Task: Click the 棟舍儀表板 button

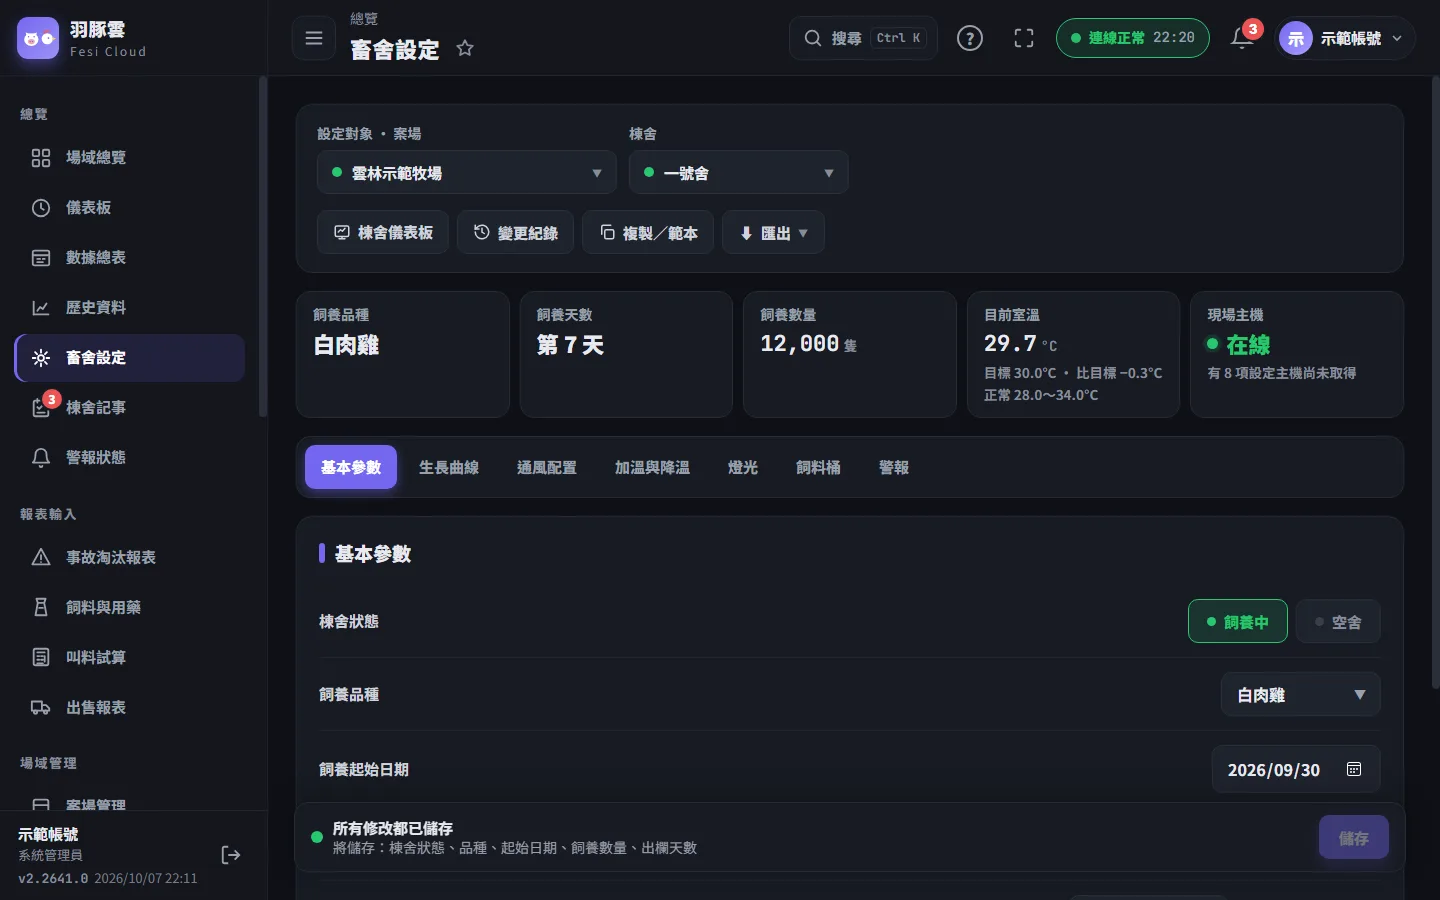Action: 383,233
